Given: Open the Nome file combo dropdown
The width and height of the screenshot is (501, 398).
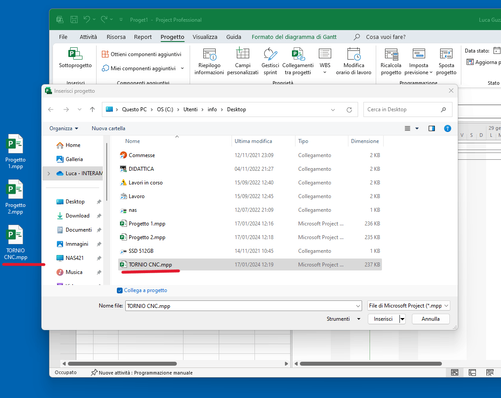Looking at the screenshot, I should point(358,306).
